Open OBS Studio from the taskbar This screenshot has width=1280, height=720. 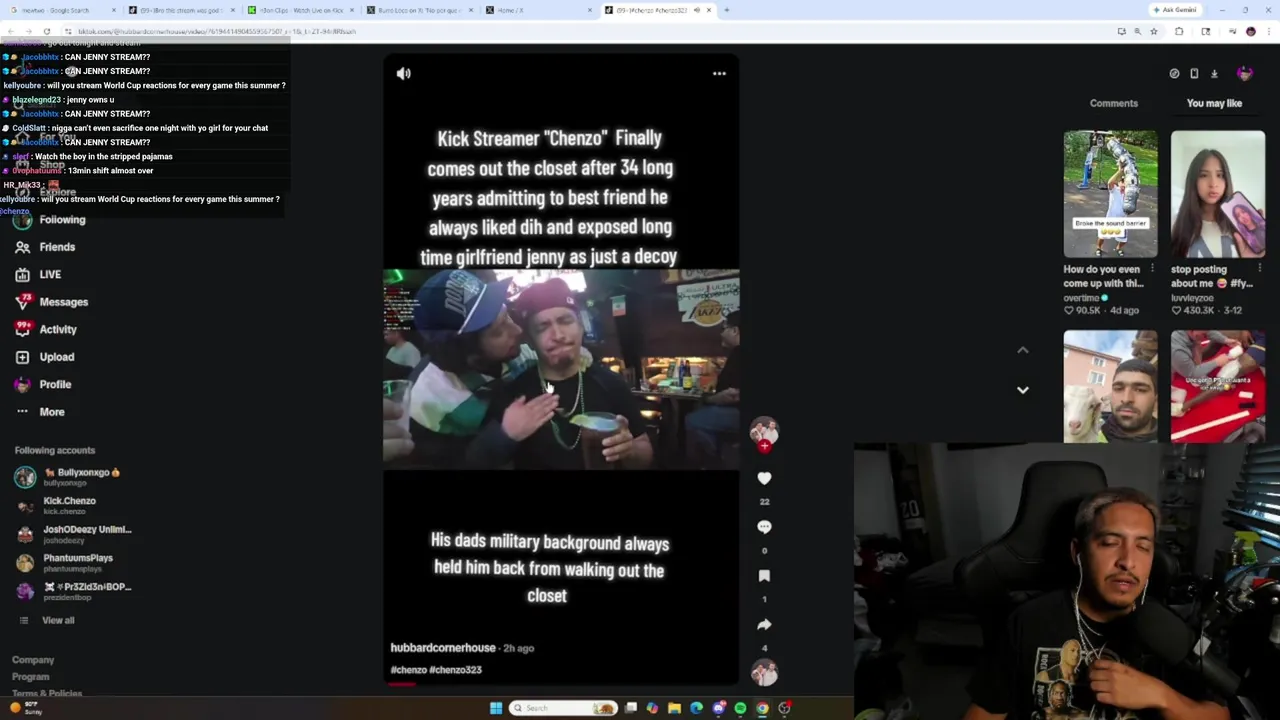tap(785, 708)
